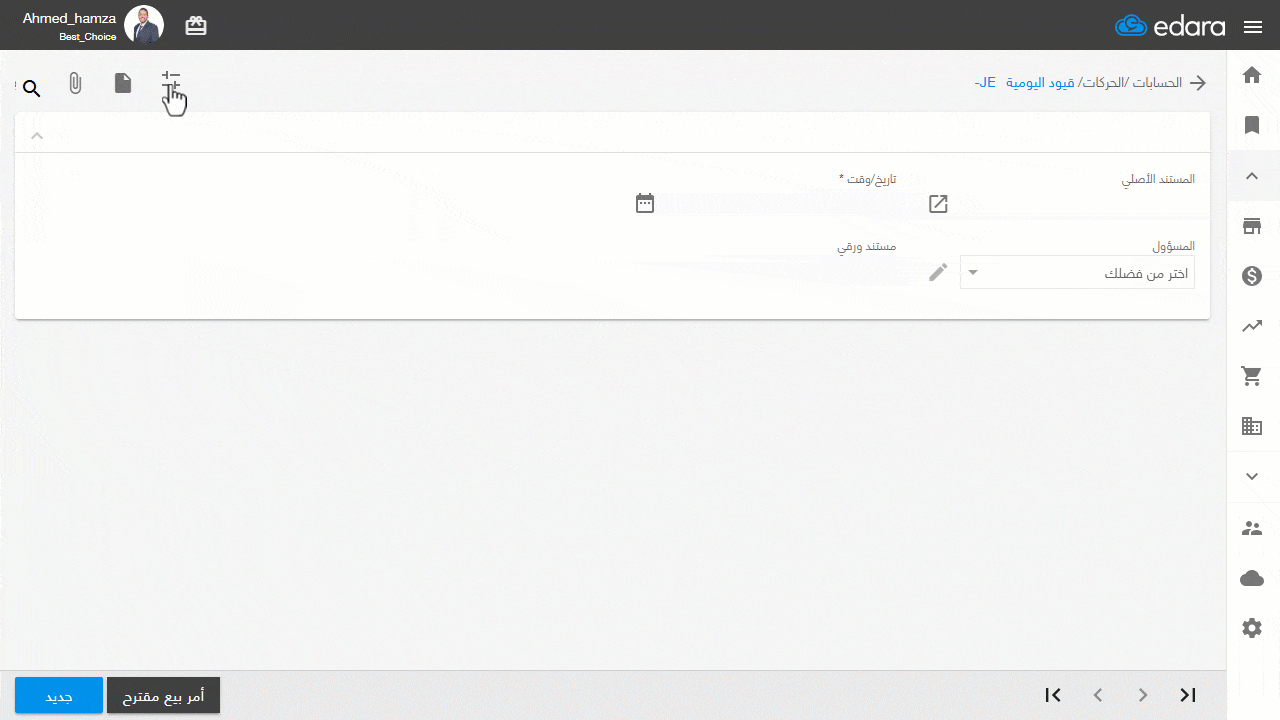Open the hamburger menu beside the edara logo
The width and height of the screenshot is (1280, 720).
pyautogui.click(x=1253, y=27)
